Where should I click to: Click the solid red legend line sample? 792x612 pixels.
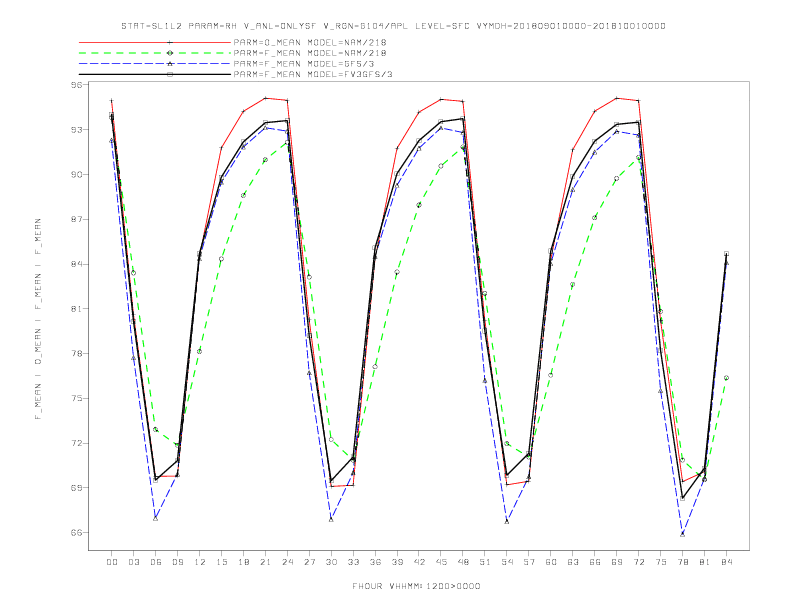tap(155, 42)
